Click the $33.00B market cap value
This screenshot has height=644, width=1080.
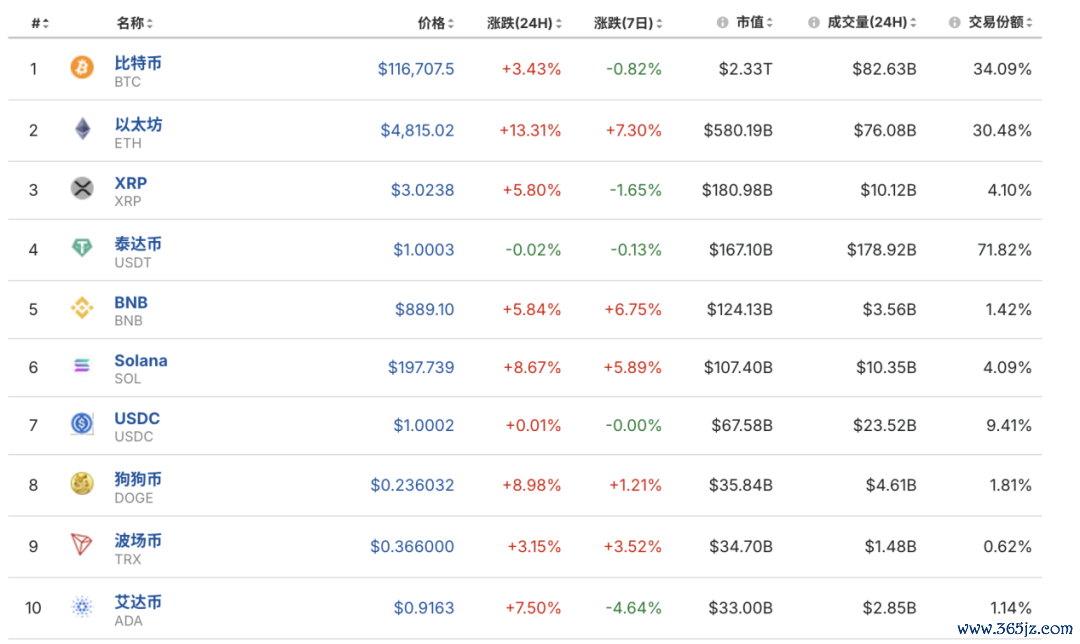click(740, 608)
